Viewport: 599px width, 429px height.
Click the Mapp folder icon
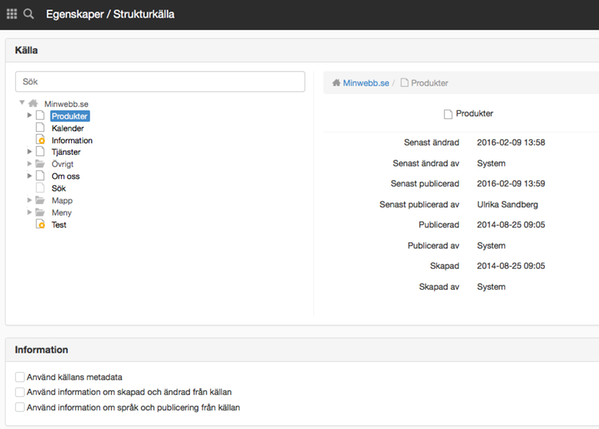coord(40,200)
